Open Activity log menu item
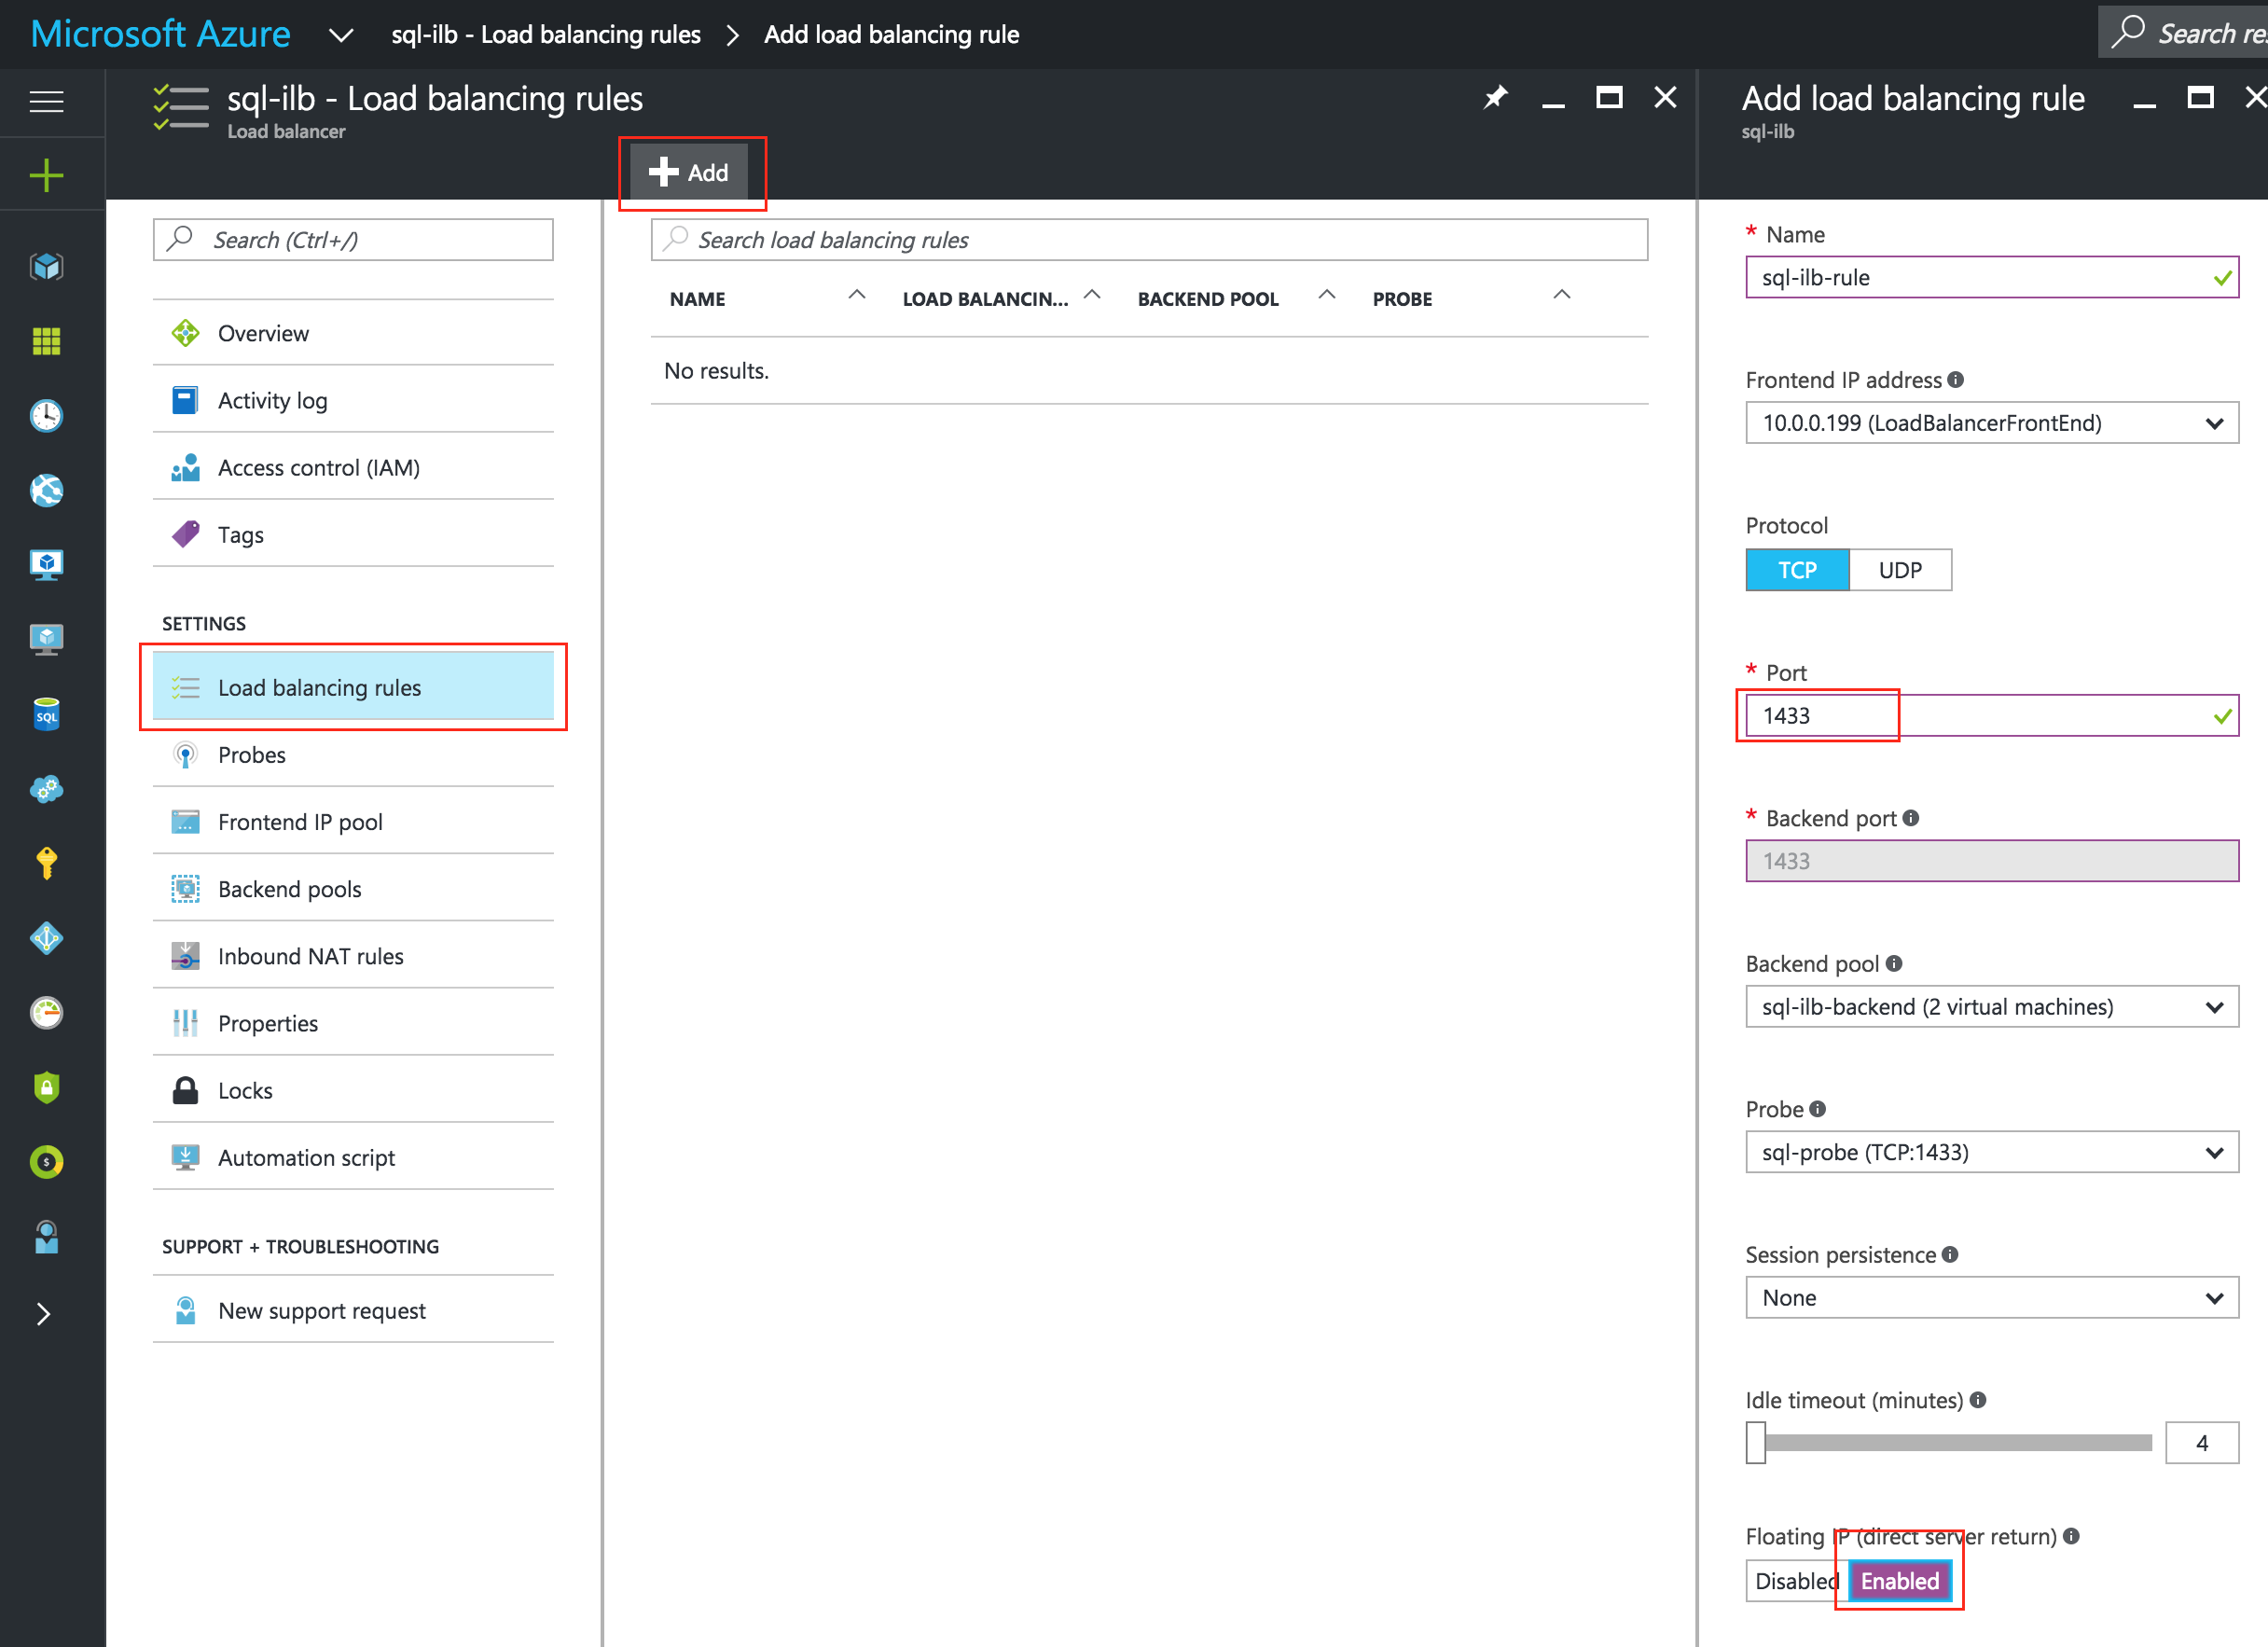2268x1647 pixels. click(353, 400)
